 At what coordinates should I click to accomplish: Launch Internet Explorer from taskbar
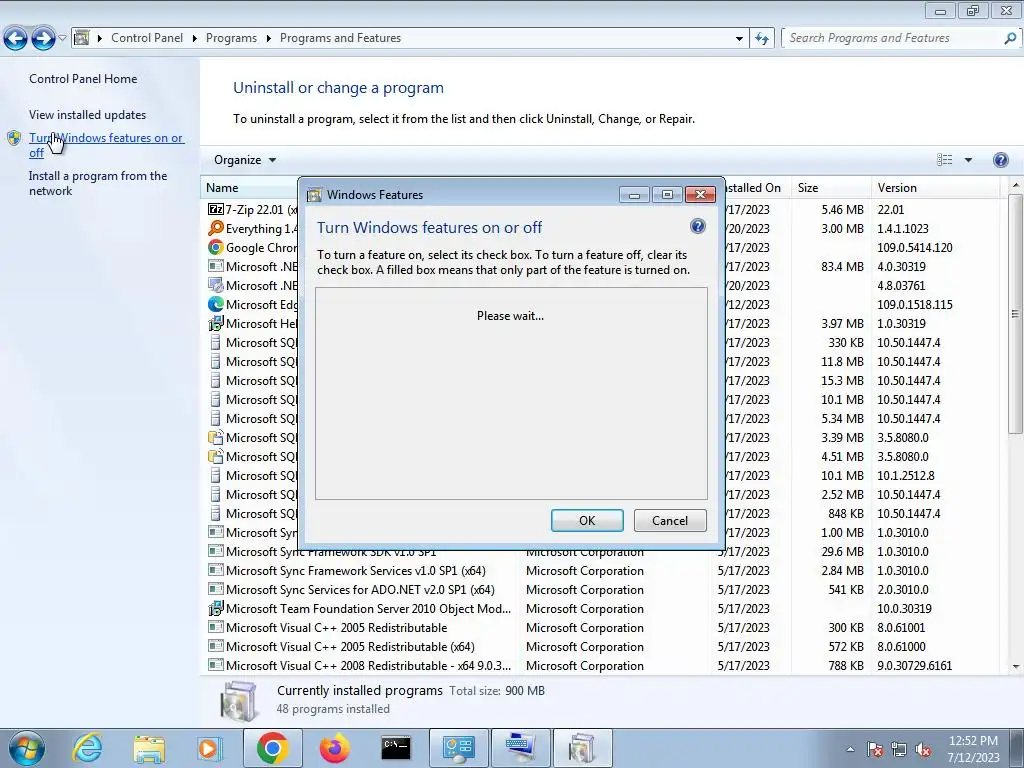pos(87,748)
